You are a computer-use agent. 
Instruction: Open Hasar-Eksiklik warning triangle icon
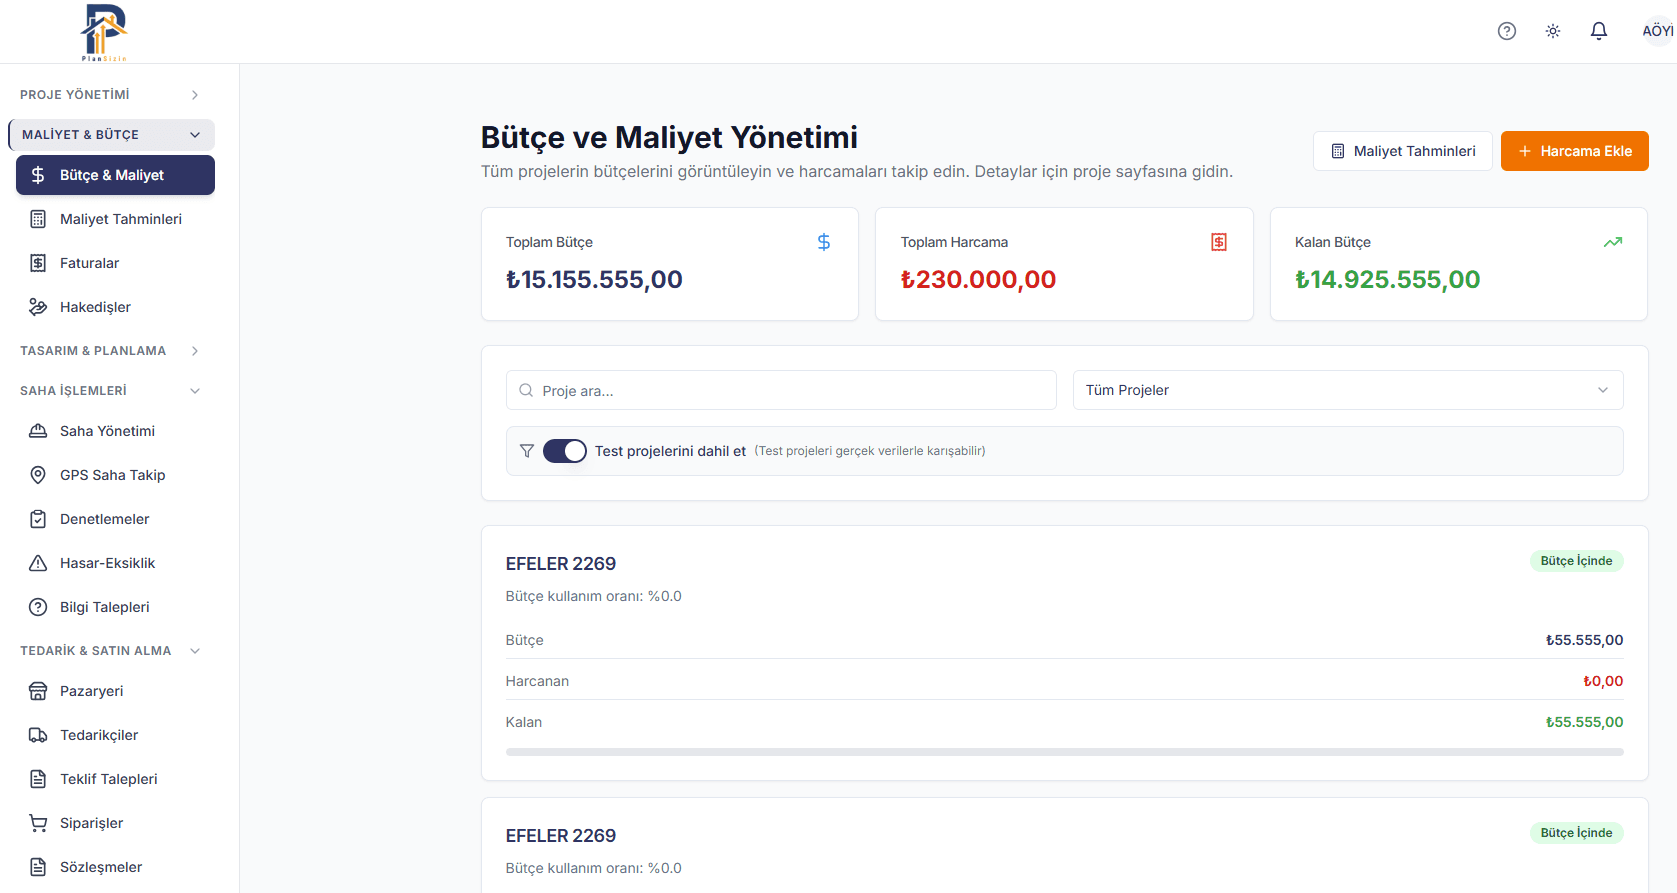click(x=38, y=563)
